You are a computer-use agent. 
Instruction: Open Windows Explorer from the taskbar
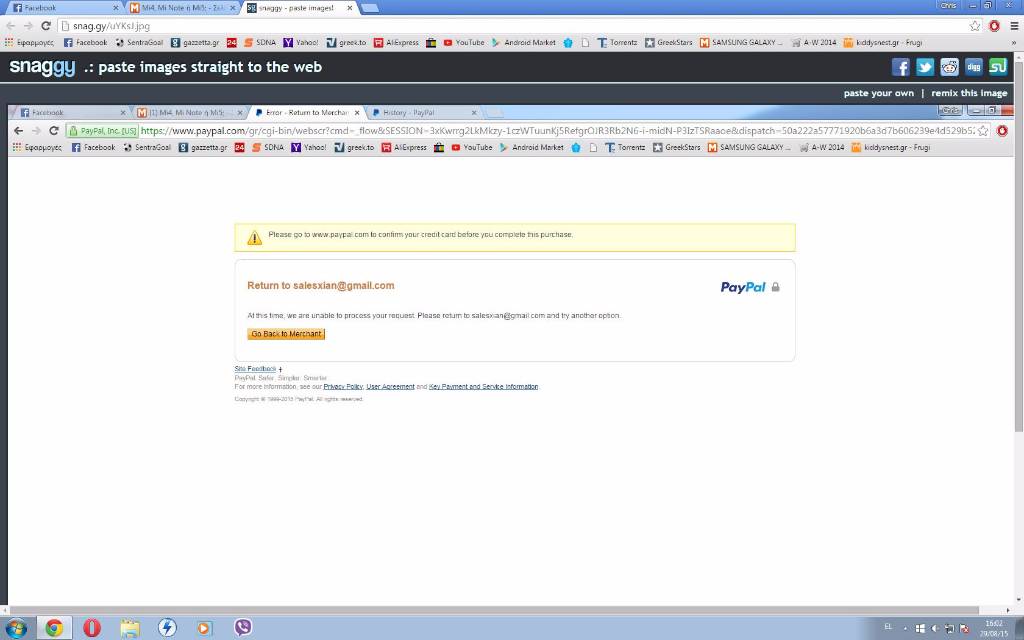click(130, 628)
